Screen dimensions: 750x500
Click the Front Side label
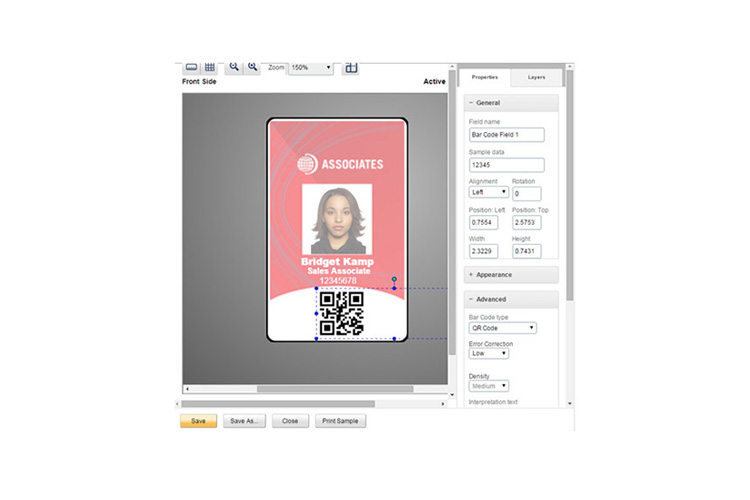[199, 82]
